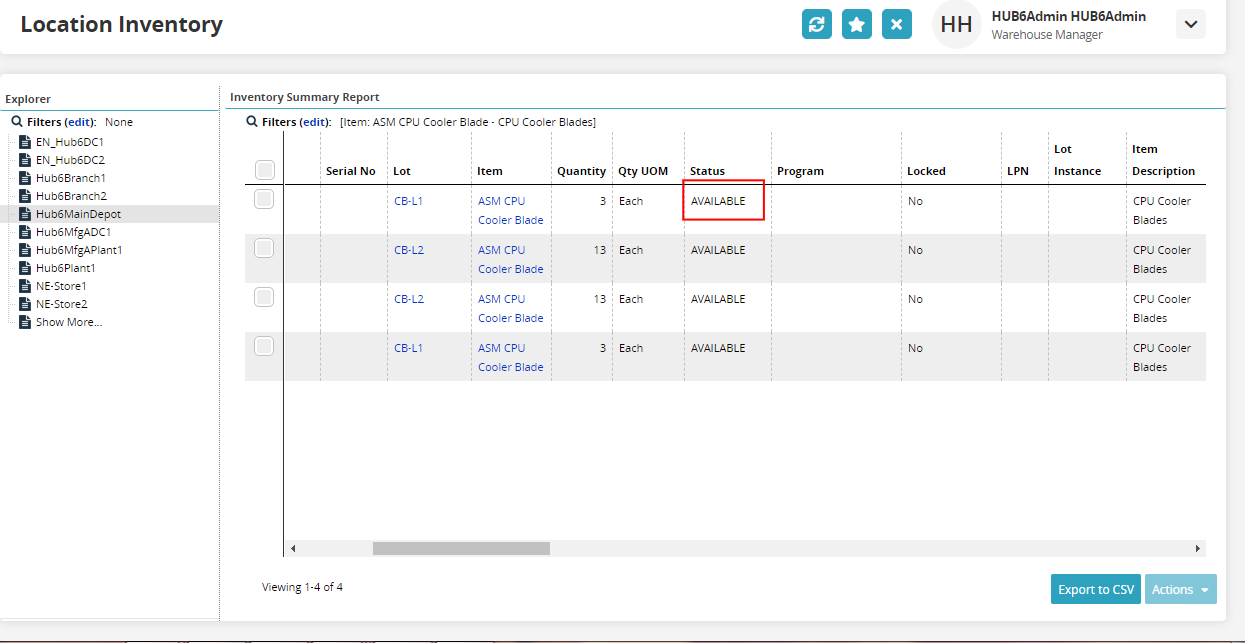Open the CB-L1 lot link in first row

click(408, 201)
